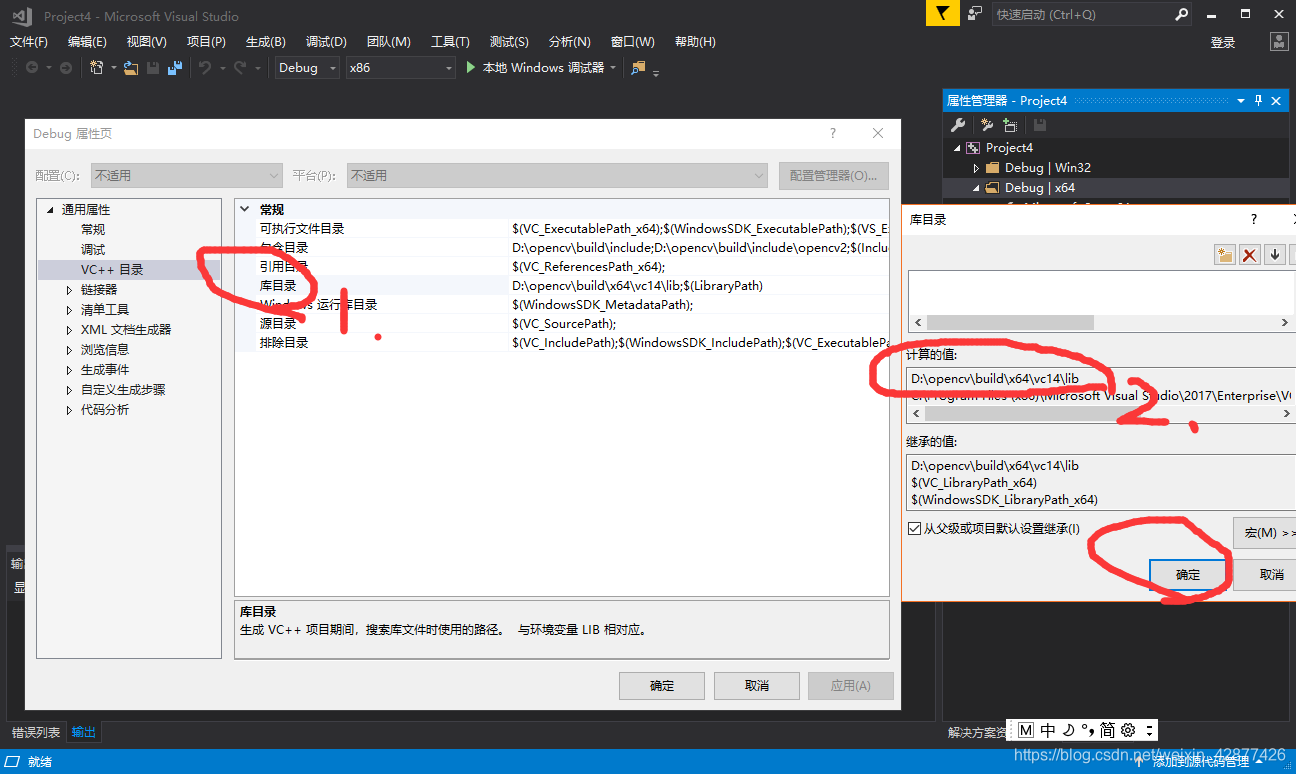Click the open file toolbar icon
This screenshot has width=1296, height=774.
(131, 68)
